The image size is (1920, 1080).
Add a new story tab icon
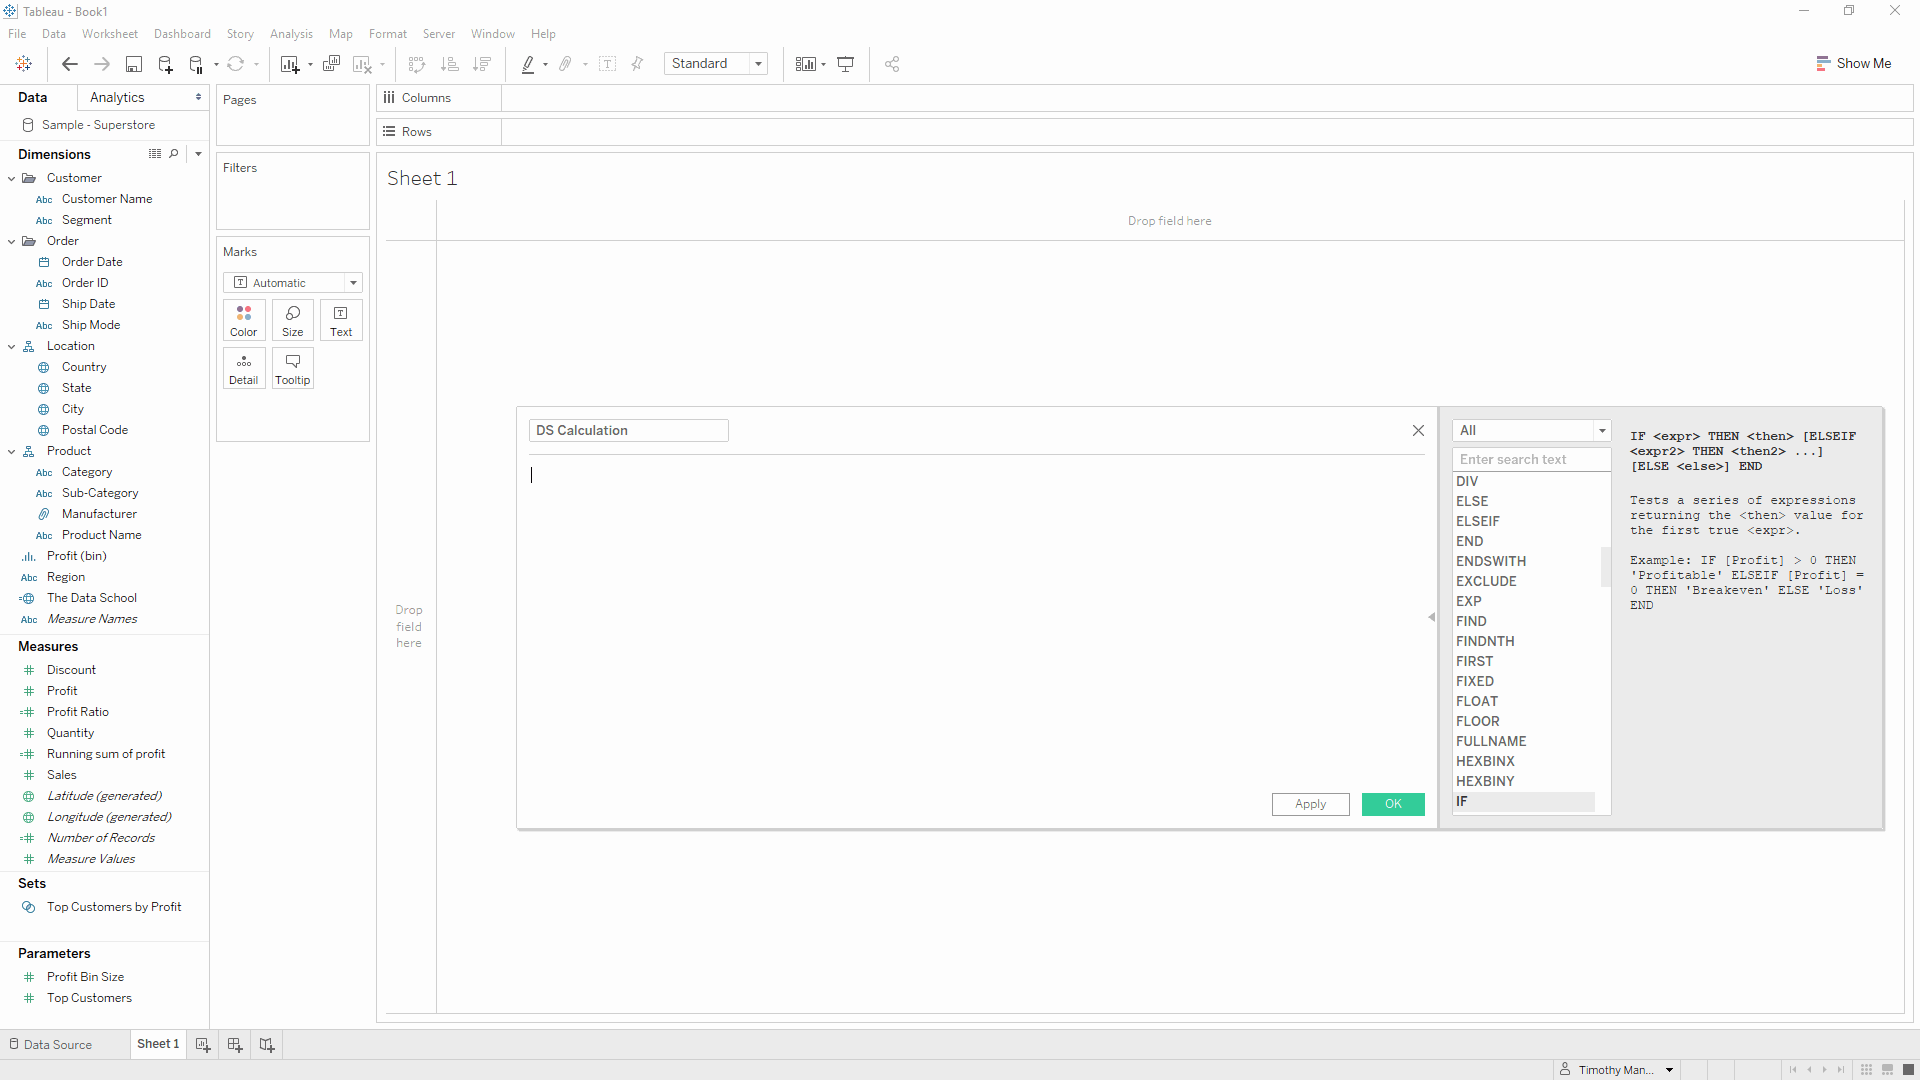267,1045
